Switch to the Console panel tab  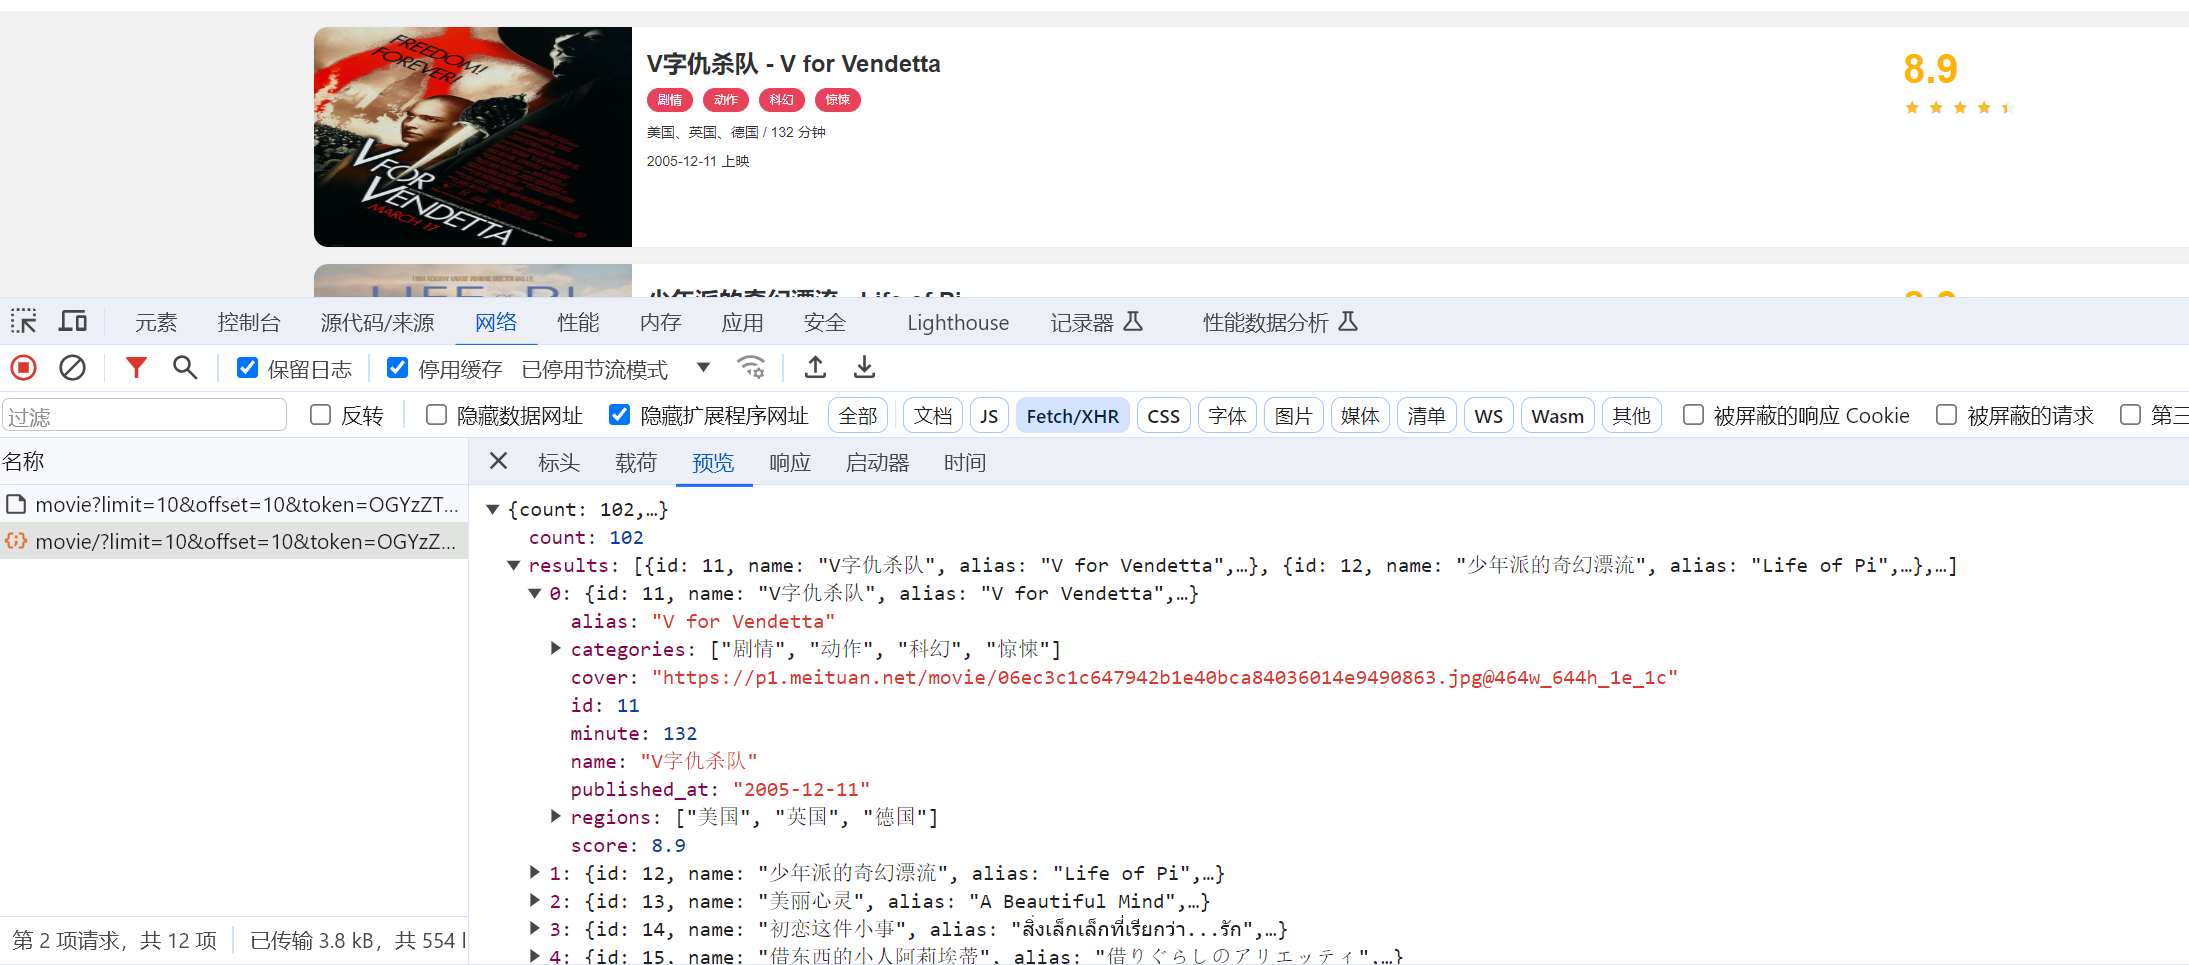pyautogui.click(x=249, y=322)
